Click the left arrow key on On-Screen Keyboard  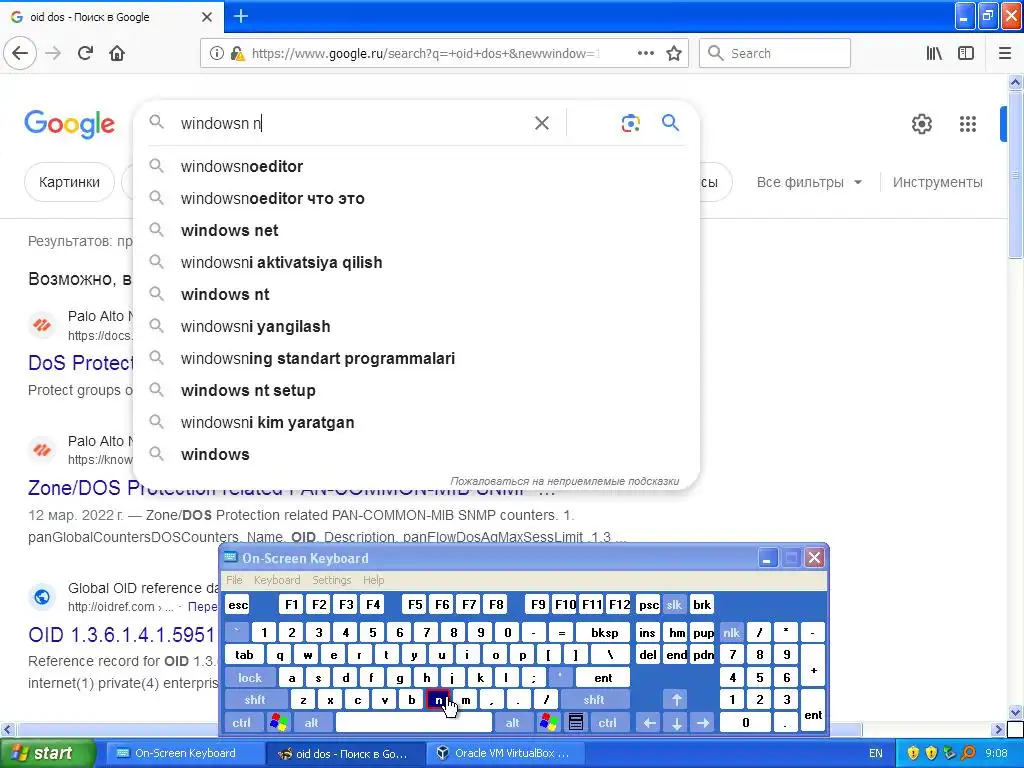tap(649, 722)
